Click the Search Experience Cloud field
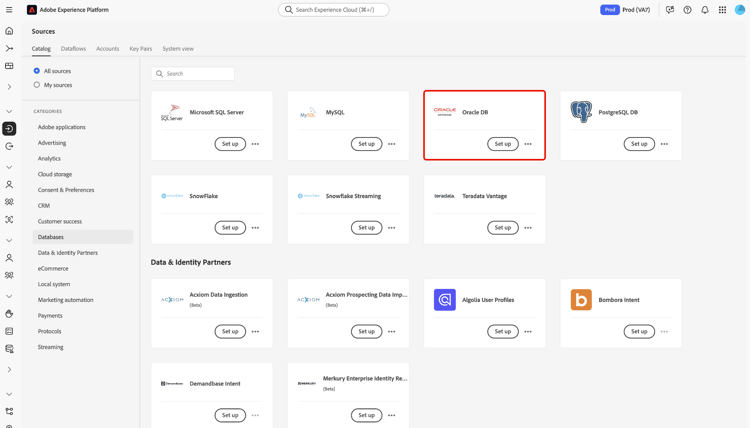750x428 pixels. coord(333,10)
